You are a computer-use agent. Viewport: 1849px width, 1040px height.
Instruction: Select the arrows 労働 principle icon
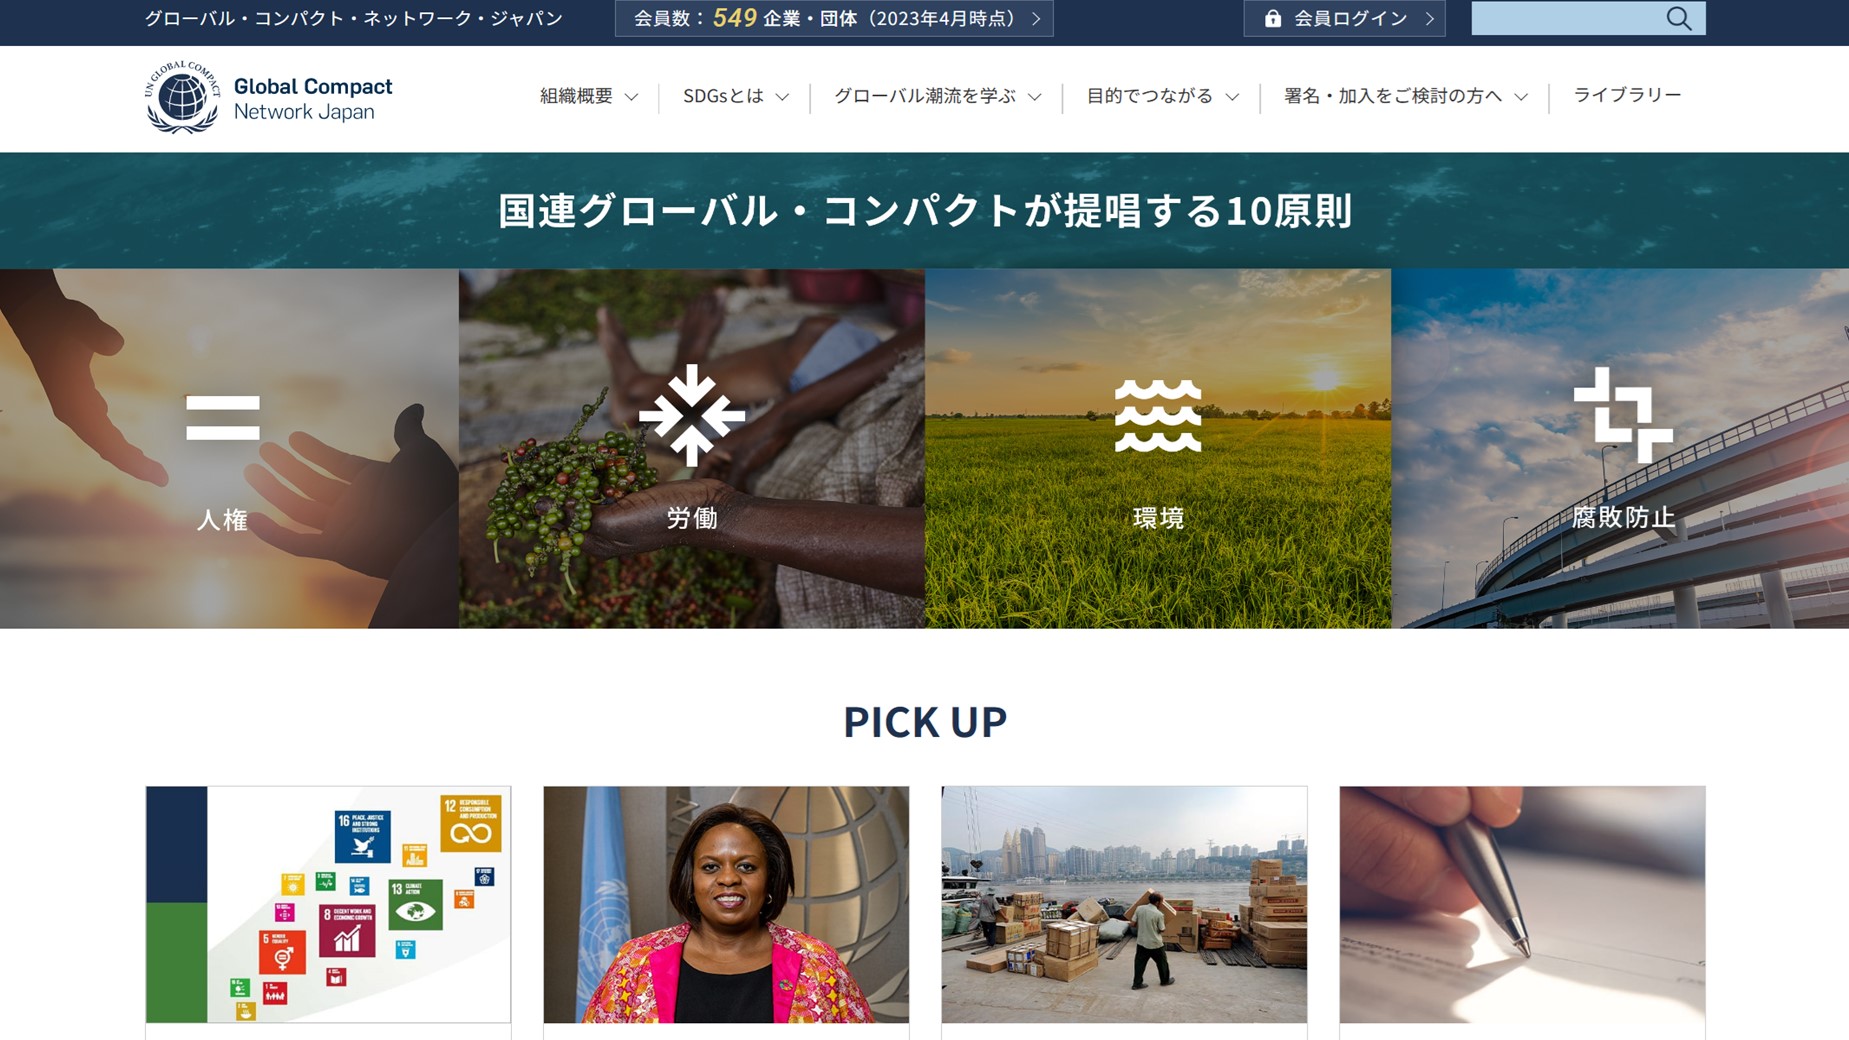[691, 415]
